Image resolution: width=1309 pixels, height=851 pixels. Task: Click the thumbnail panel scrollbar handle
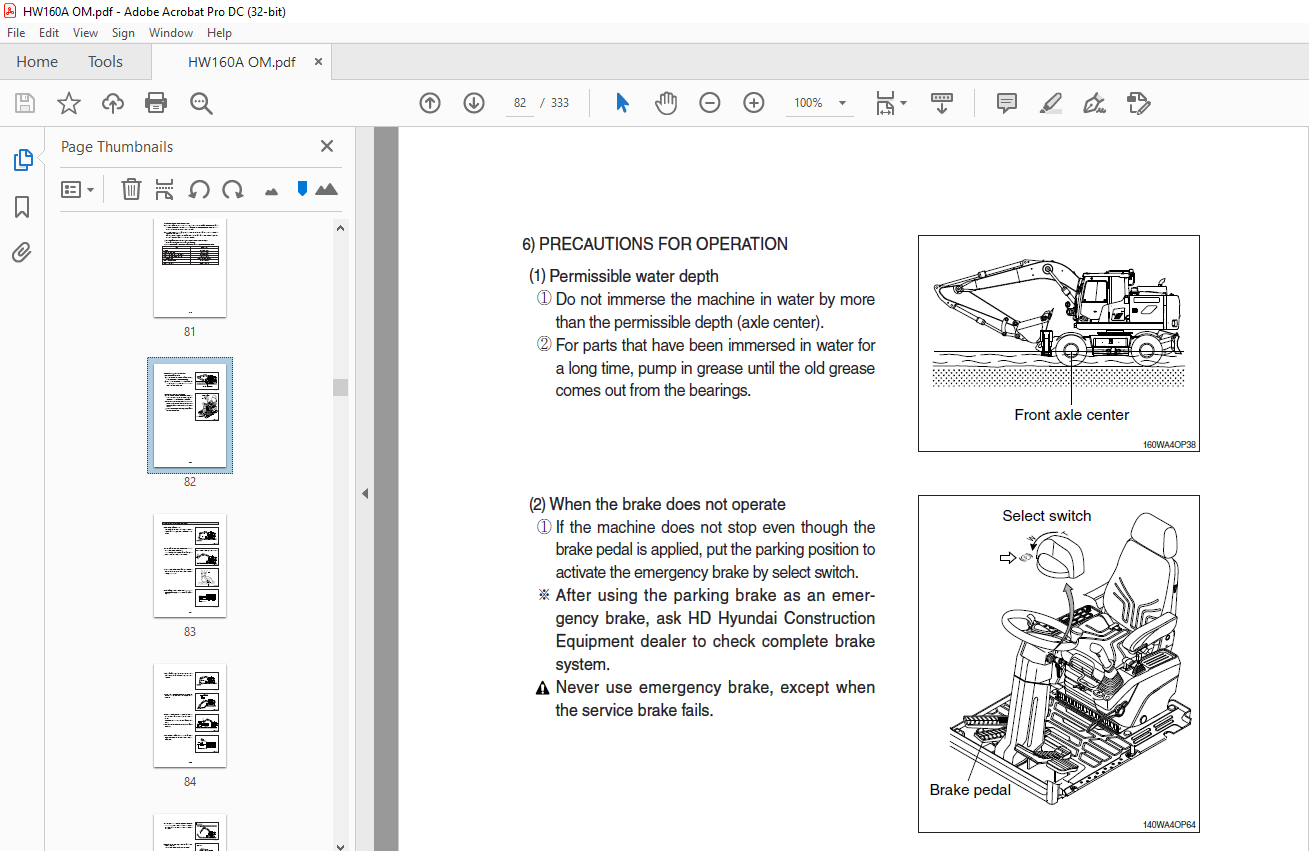click(340, 387)
